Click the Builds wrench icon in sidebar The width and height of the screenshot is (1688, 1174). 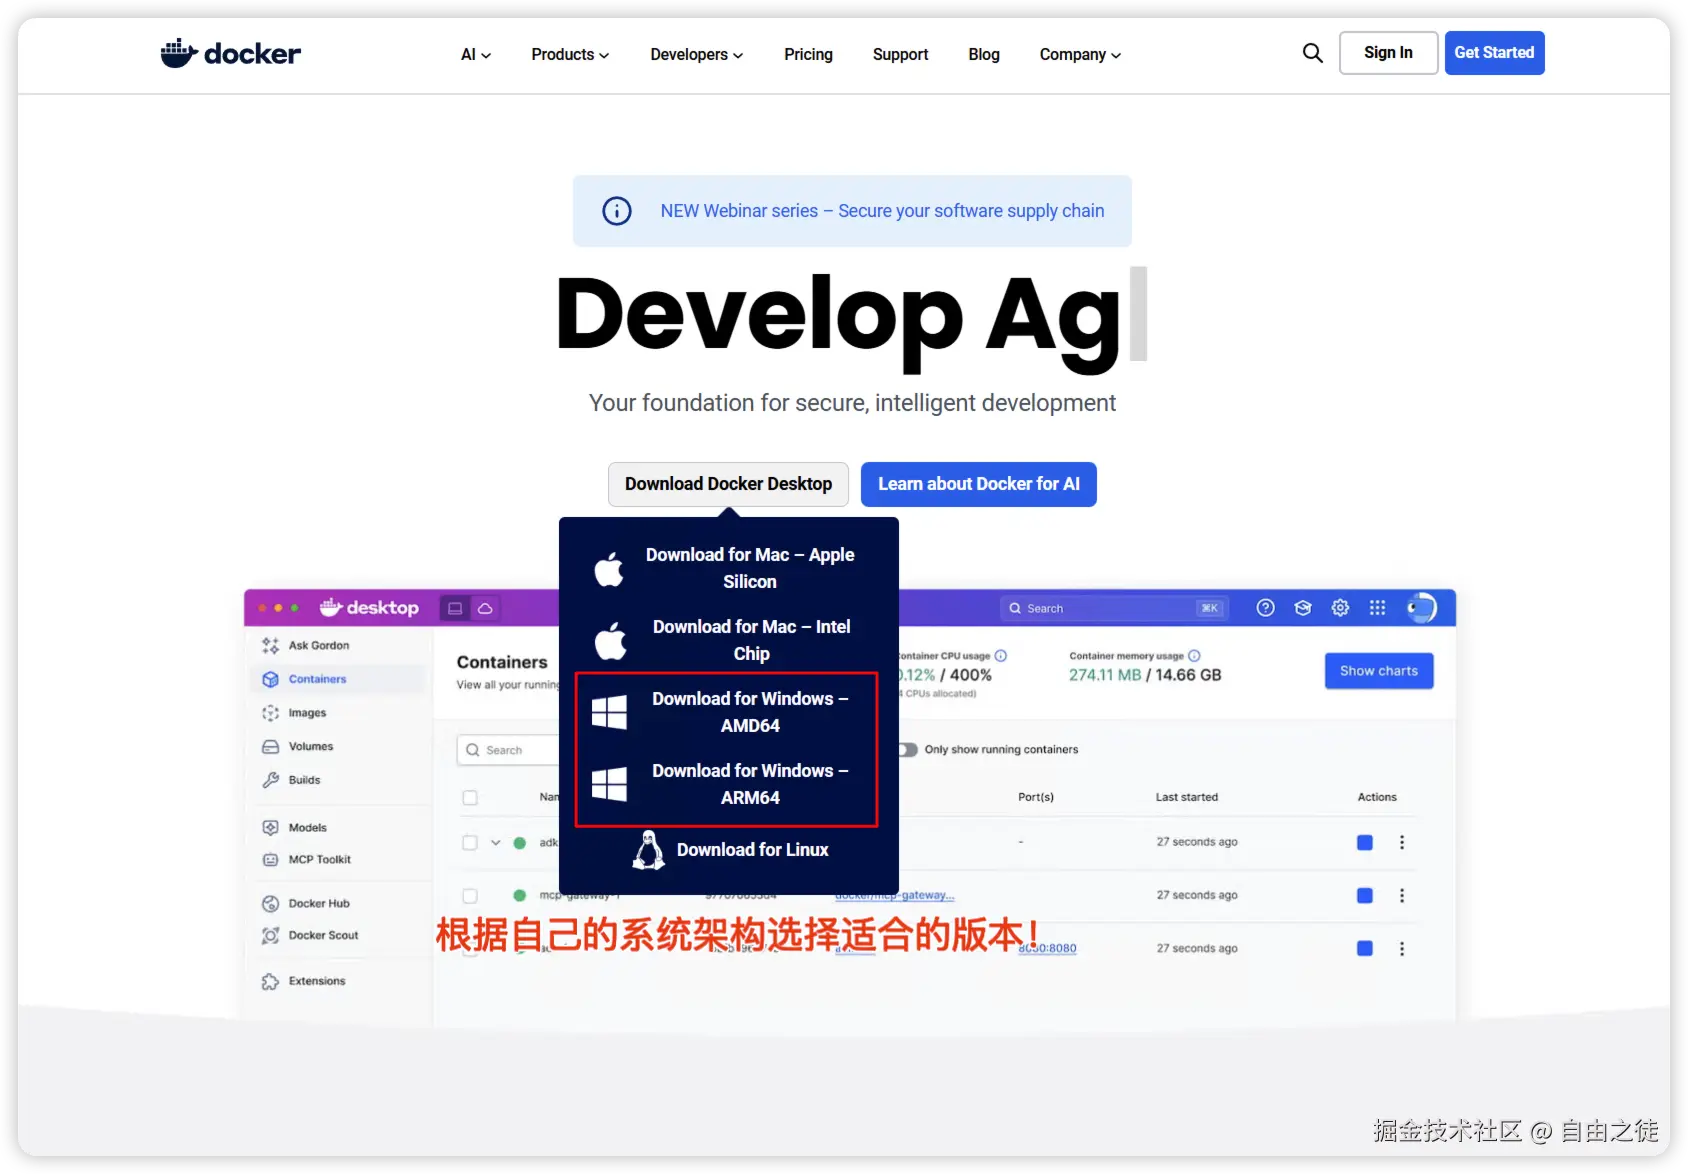point(270,780)
